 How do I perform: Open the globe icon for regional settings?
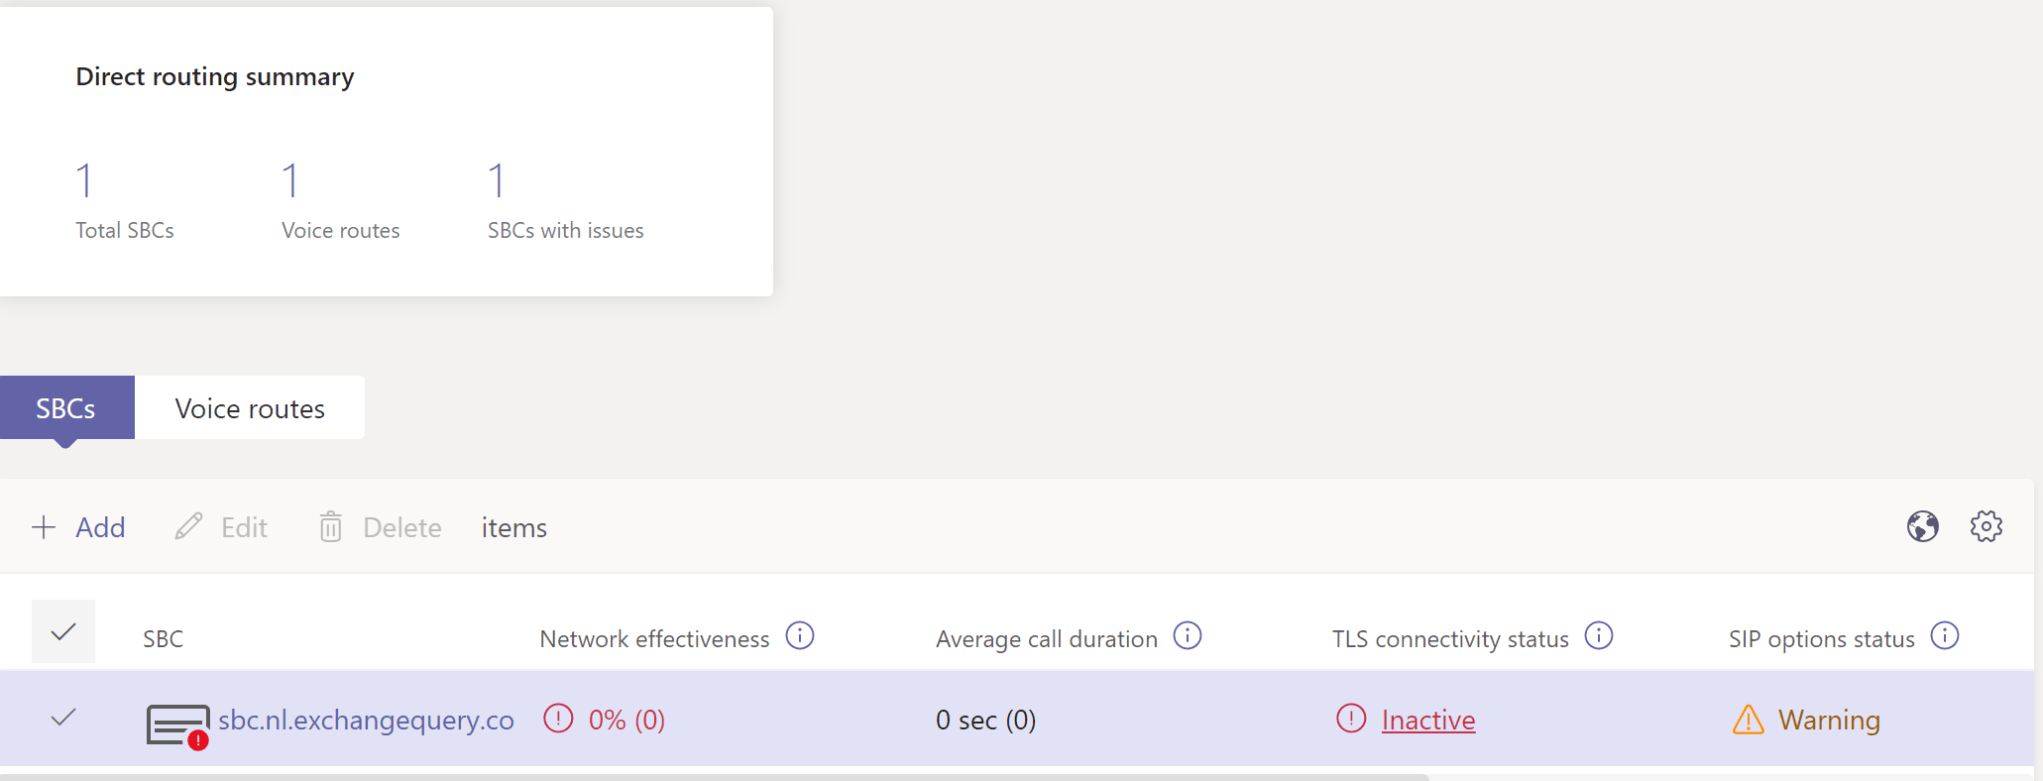(1925, 526)
